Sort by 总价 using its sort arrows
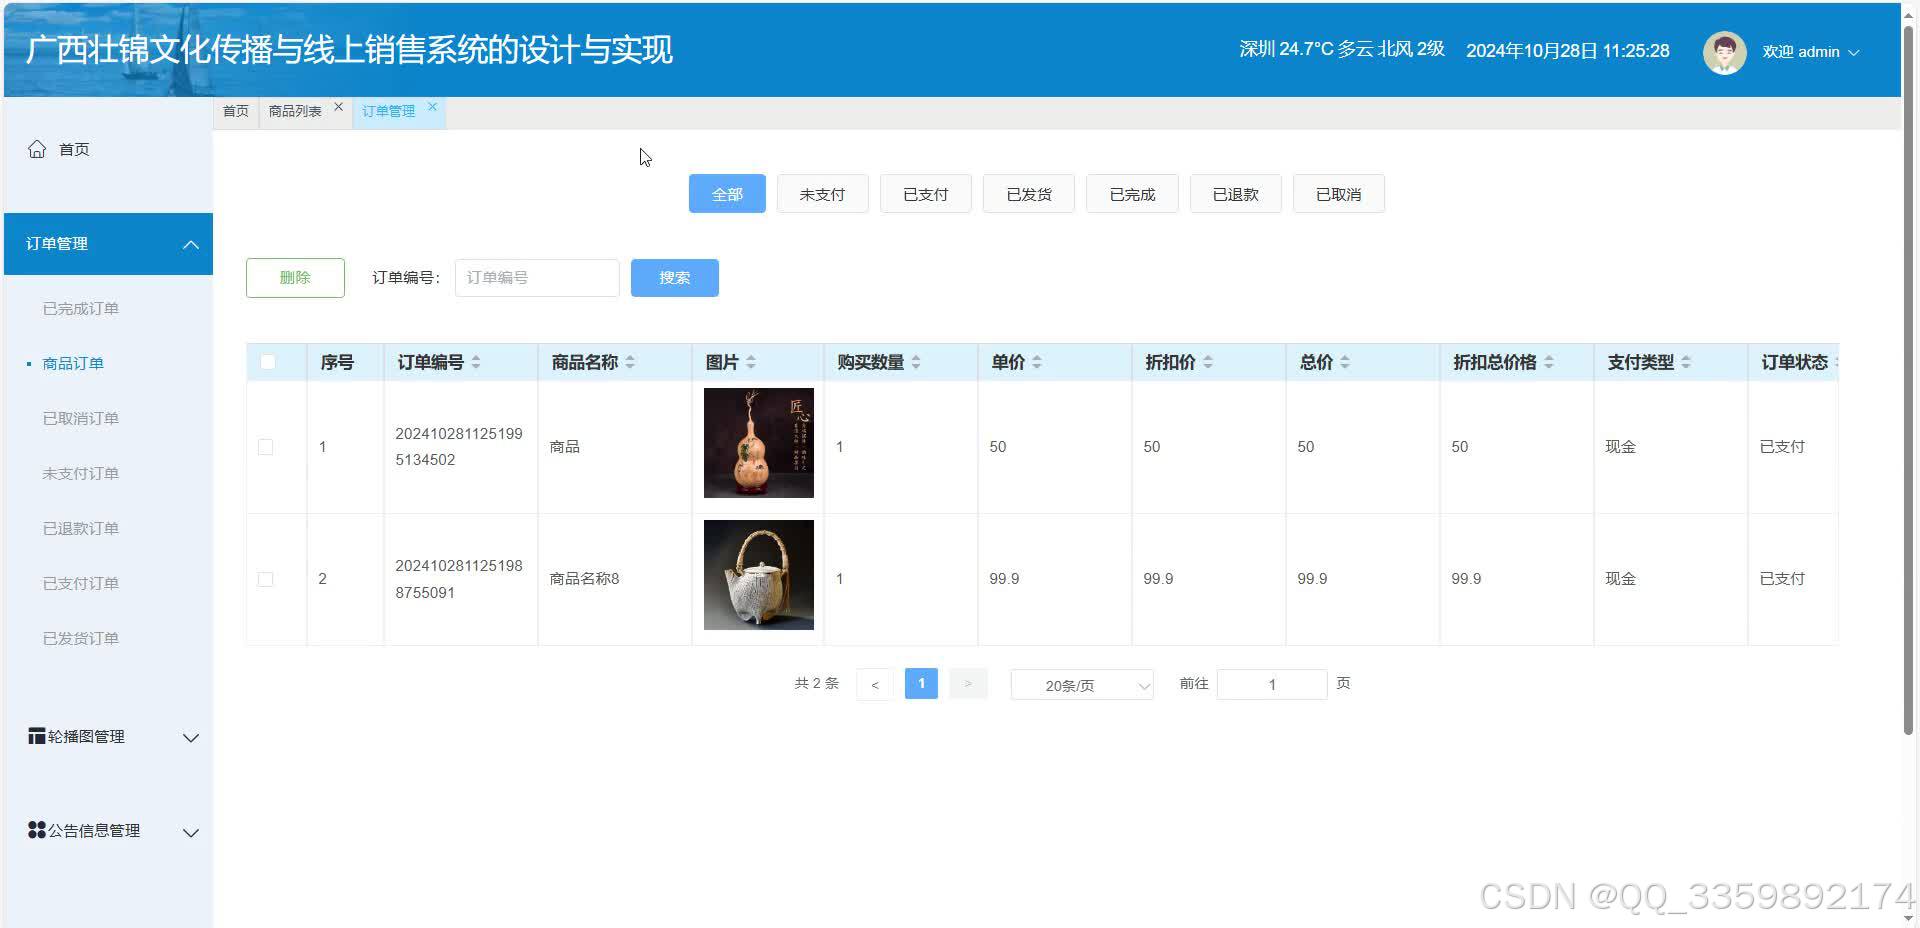Image resolution: width=1920 pixels, height=928 pixels. point(1346,362)
